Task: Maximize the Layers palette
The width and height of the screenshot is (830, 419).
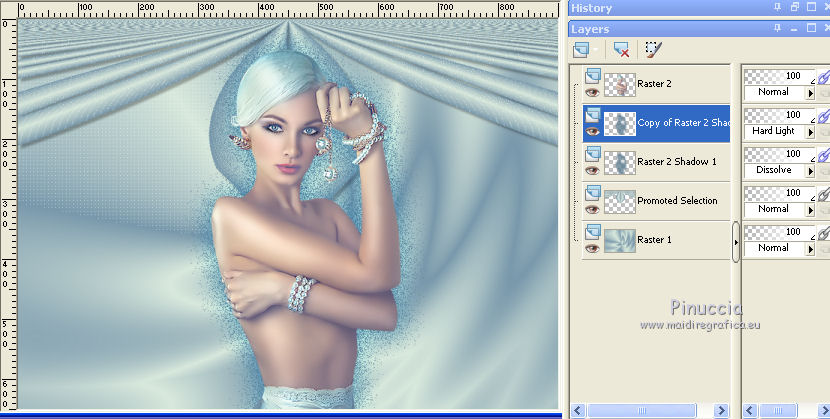Action: coord(811,28)
